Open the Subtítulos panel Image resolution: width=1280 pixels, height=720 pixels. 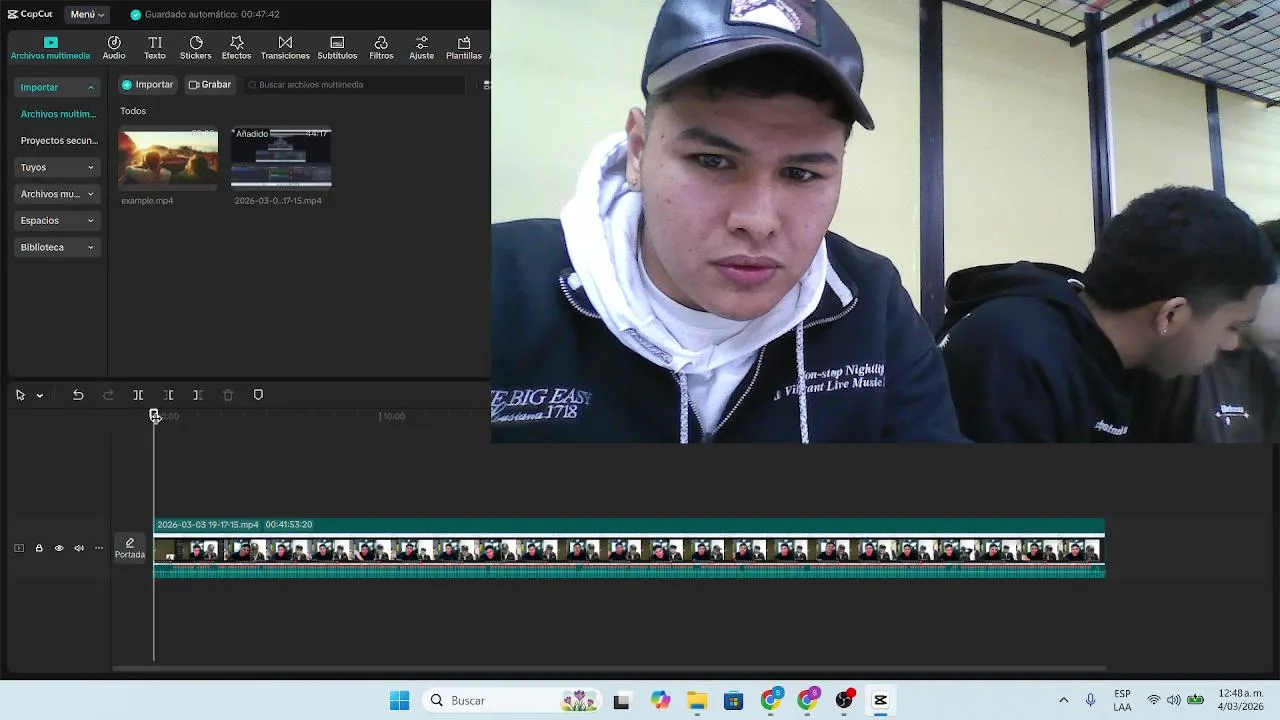[337, 47]
